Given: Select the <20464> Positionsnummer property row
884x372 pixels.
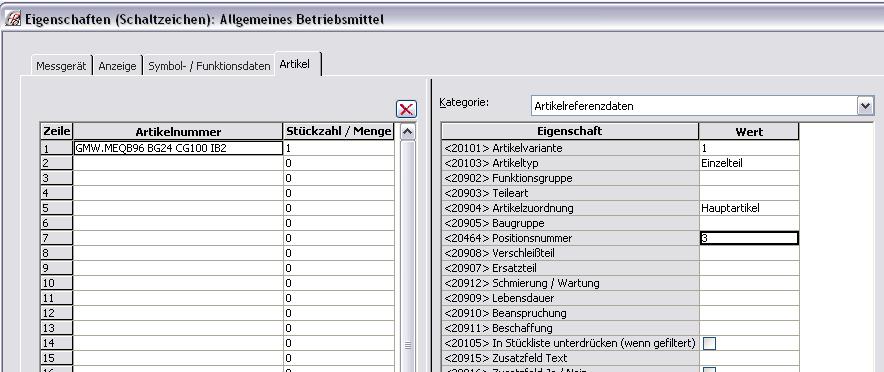Looking at the screenshot, I should click(570, 238).
